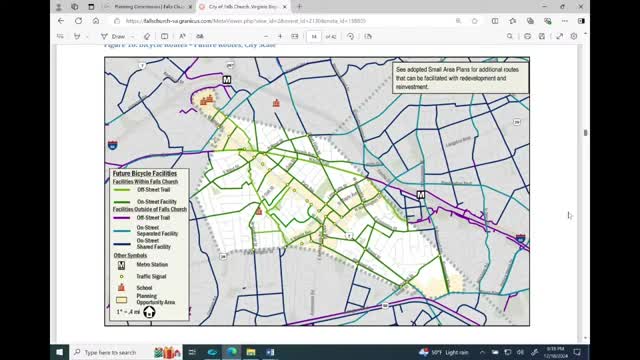Search within the PDF document

(510, 36)
